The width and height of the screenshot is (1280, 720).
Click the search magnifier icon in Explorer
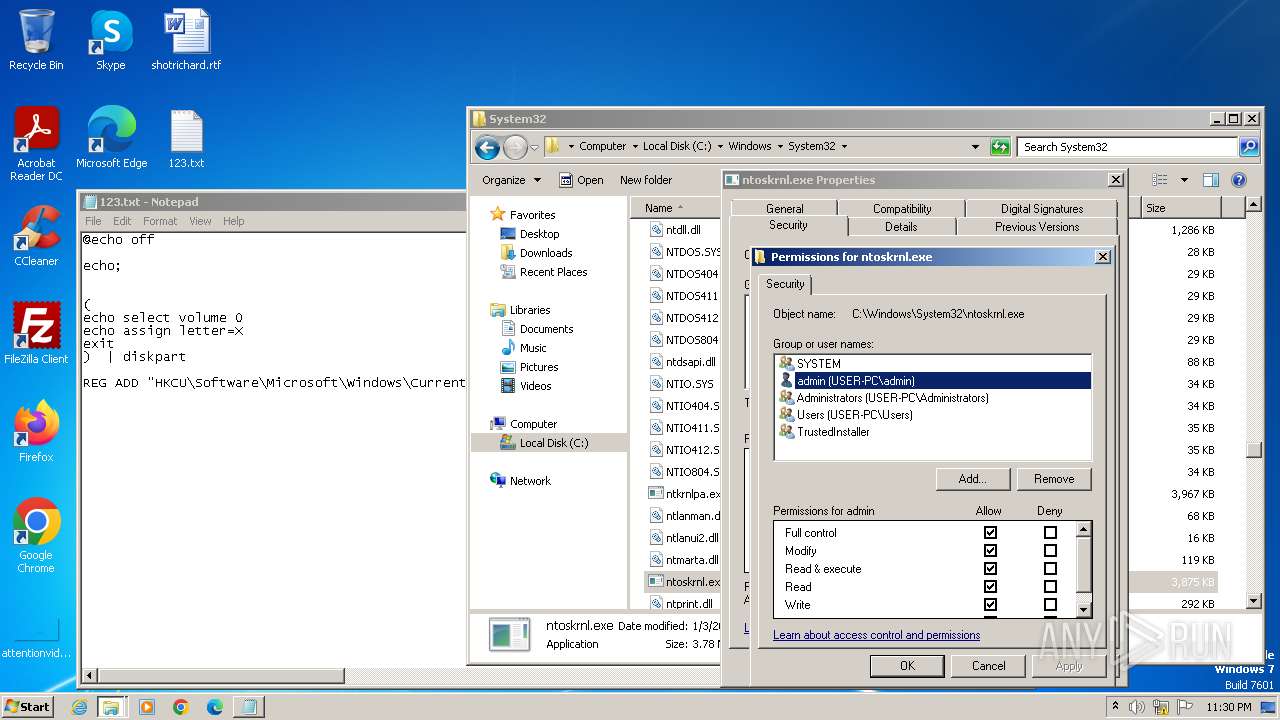click(x=1248, y=147)
